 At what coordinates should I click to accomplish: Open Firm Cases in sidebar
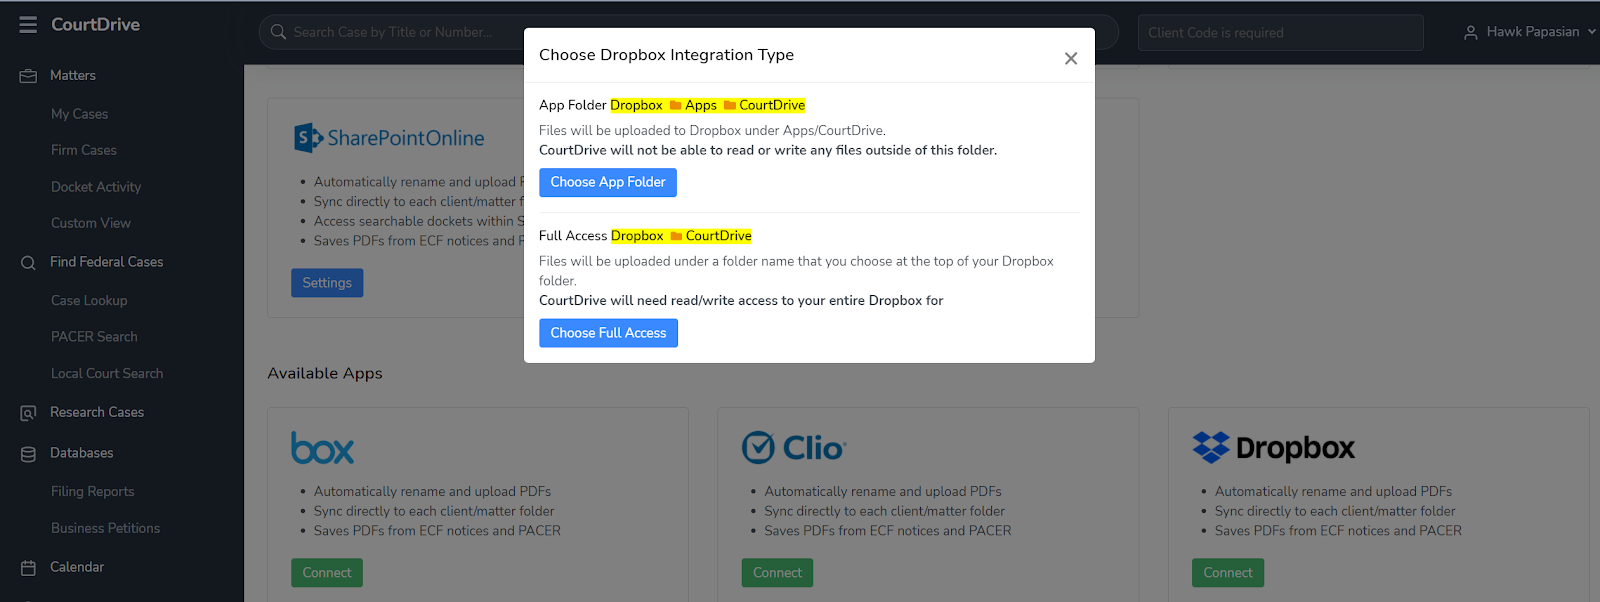(x=84, y=150)
